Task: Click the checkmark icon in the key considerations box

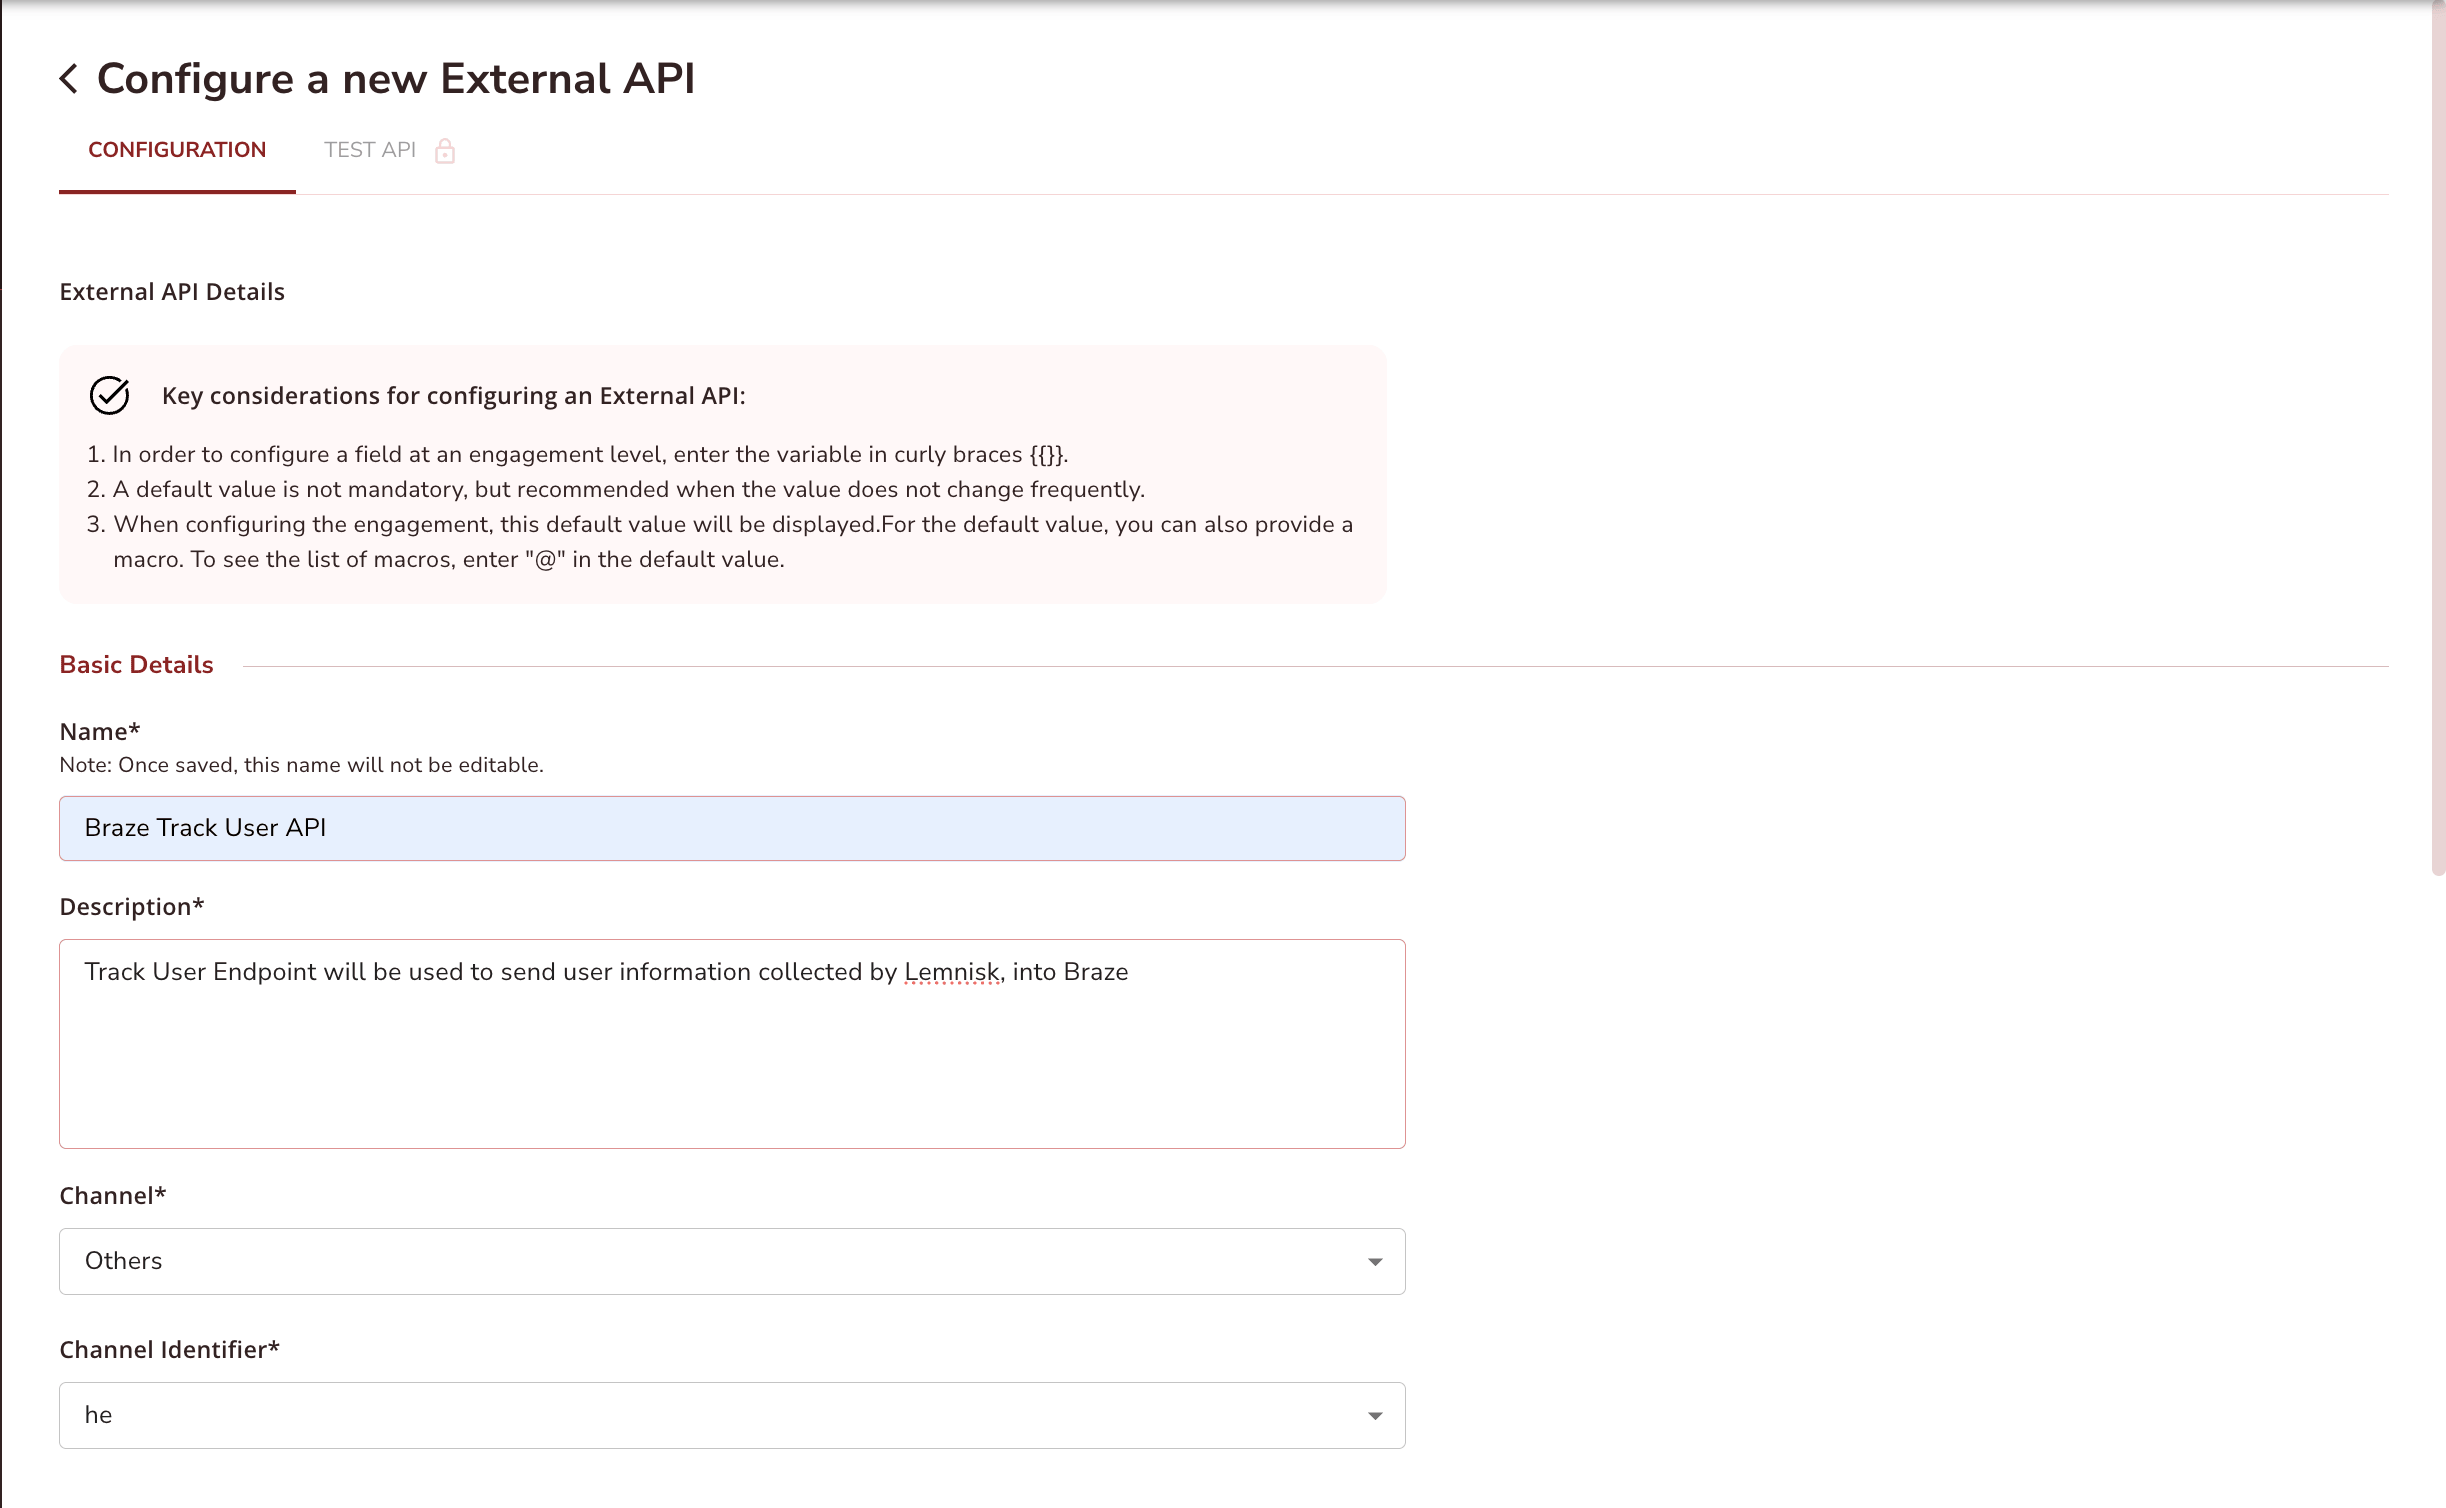Action: tap(109, 395)
